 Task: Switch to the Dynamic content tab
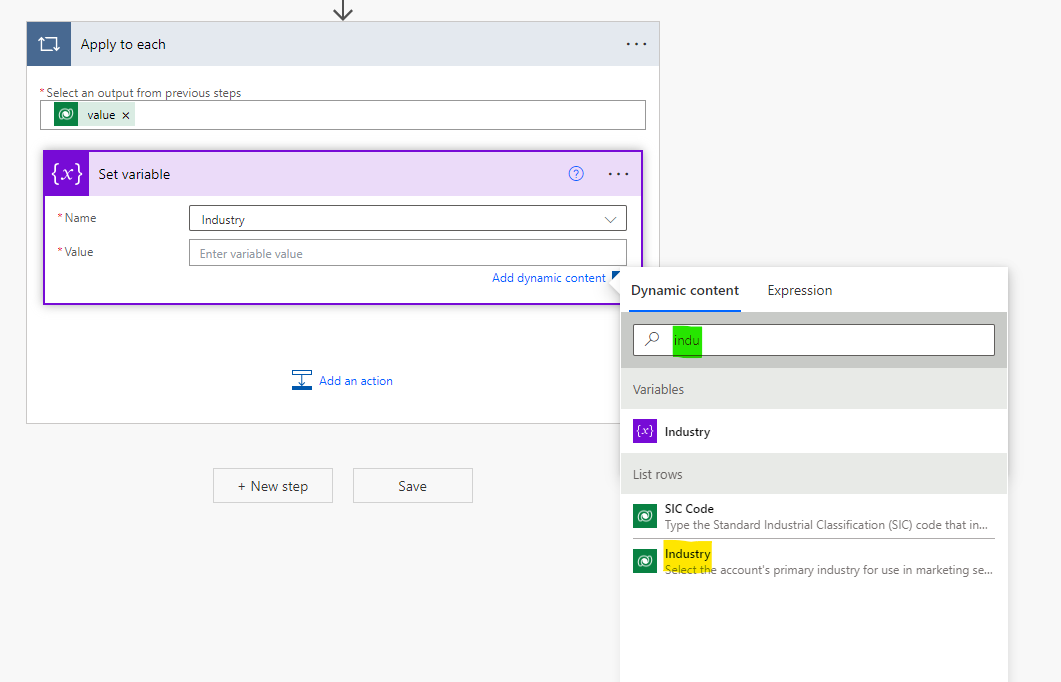pyautogui.click(x=684, y=290)
